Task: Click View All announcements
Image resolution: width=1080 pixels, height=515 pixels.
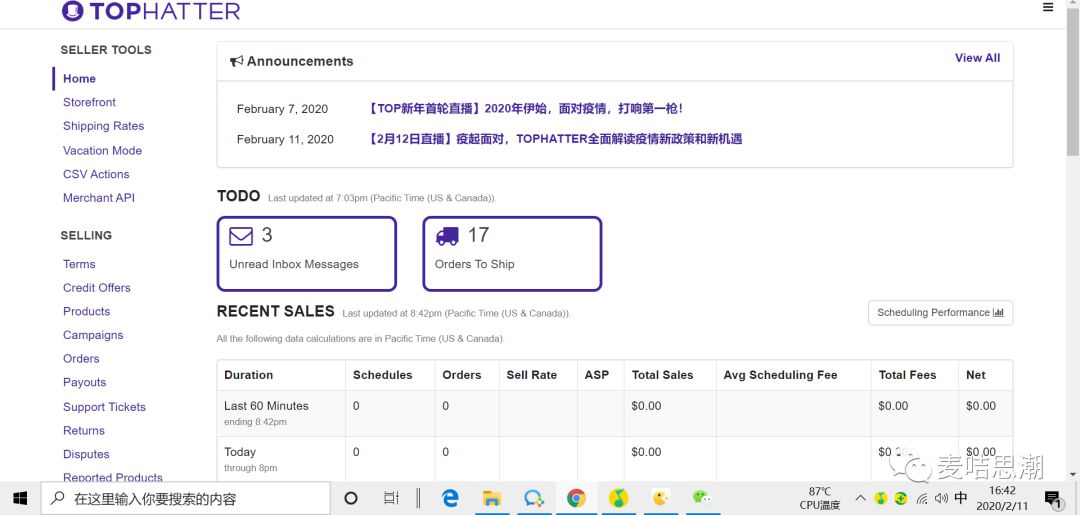Action: (977, 58)
